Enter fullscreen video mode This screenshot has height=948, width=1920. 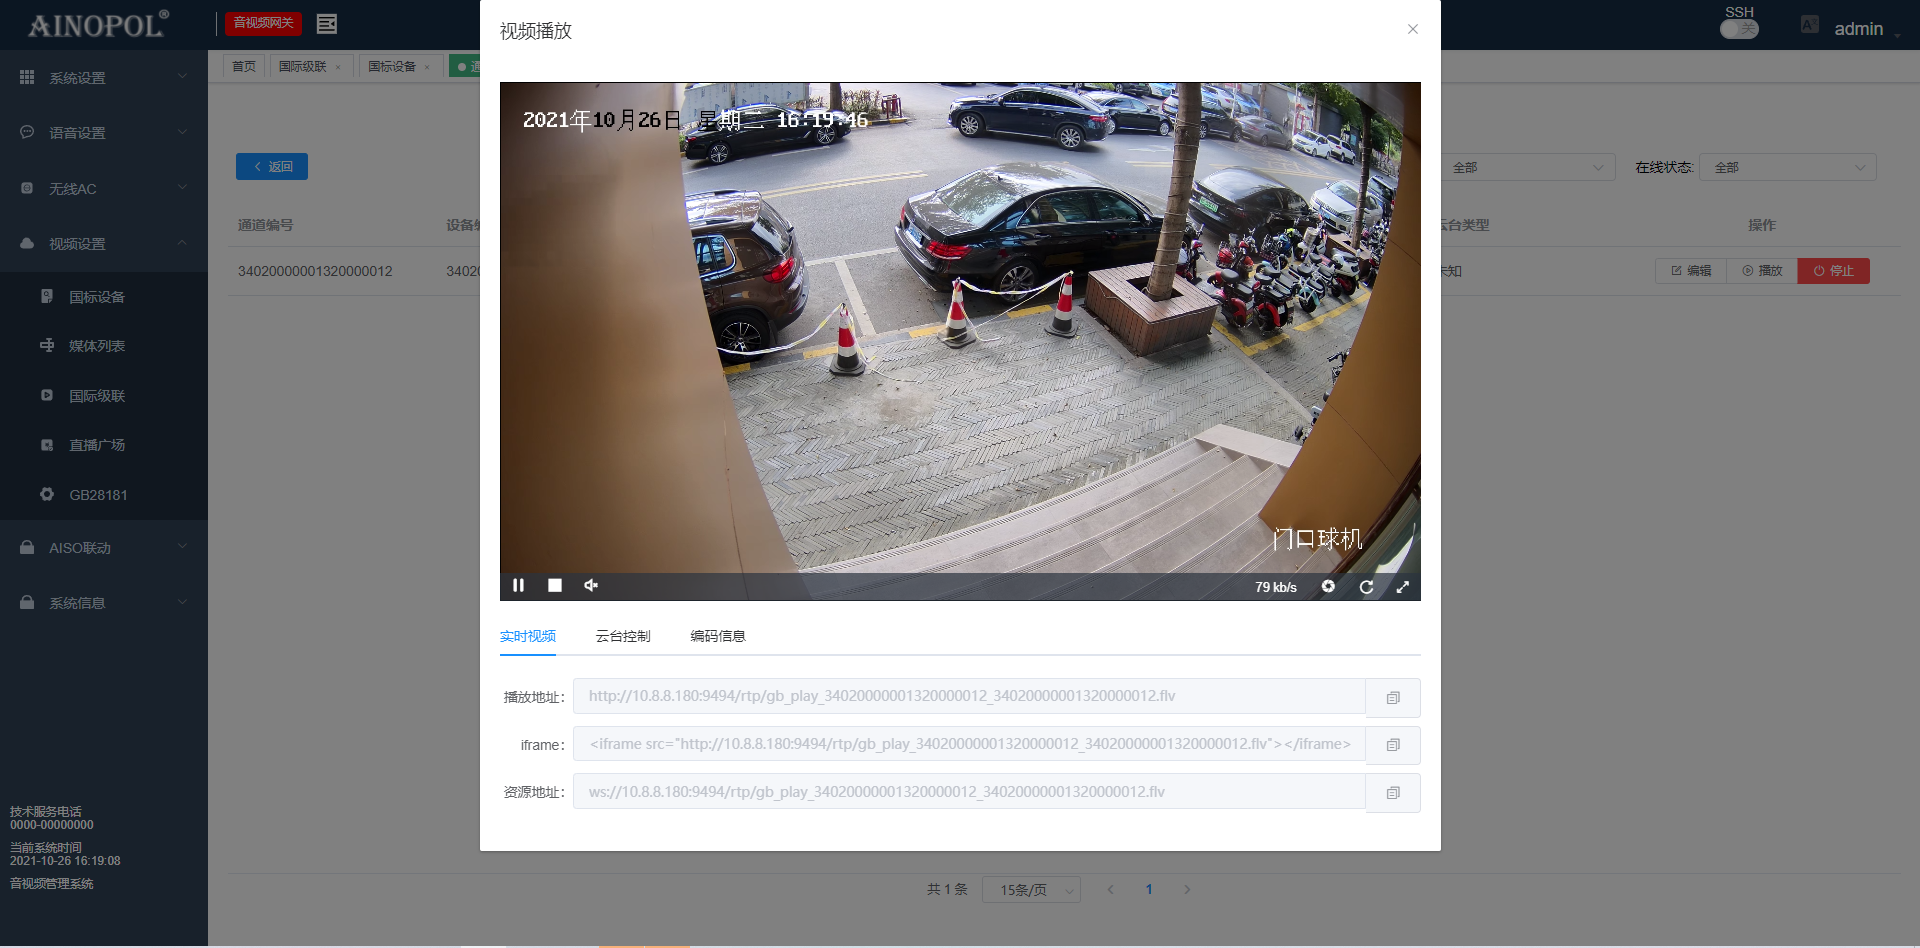click(x=1403, y=587)
